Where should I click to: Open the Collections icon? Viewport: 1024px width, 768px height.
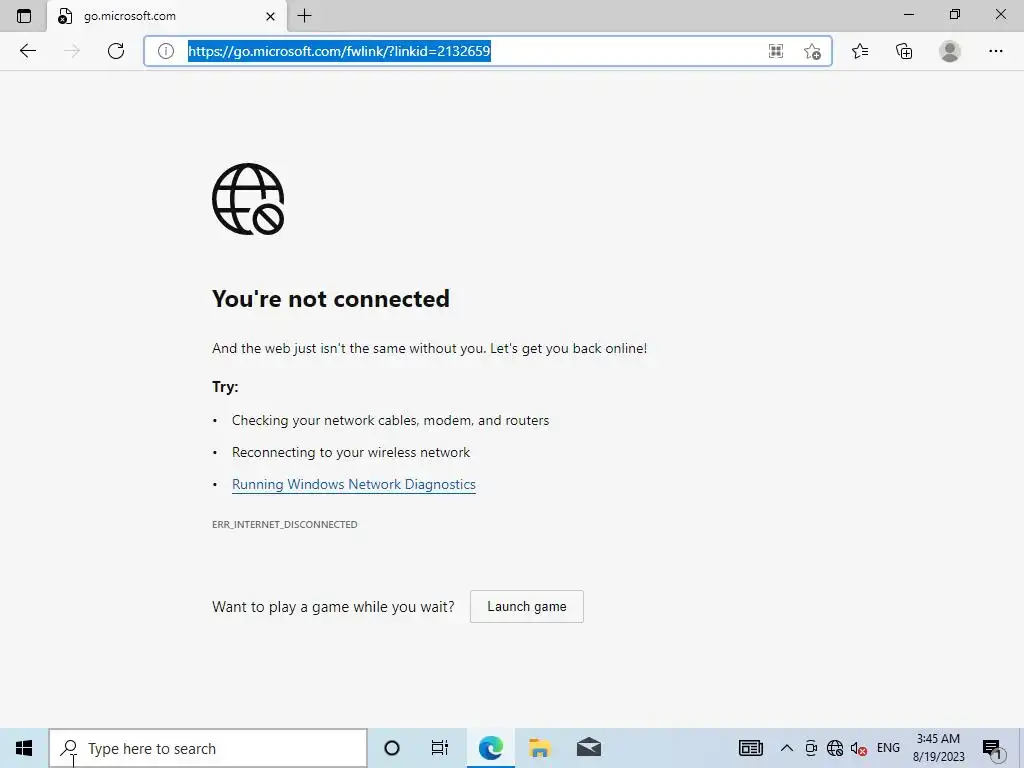pos(904,51)
